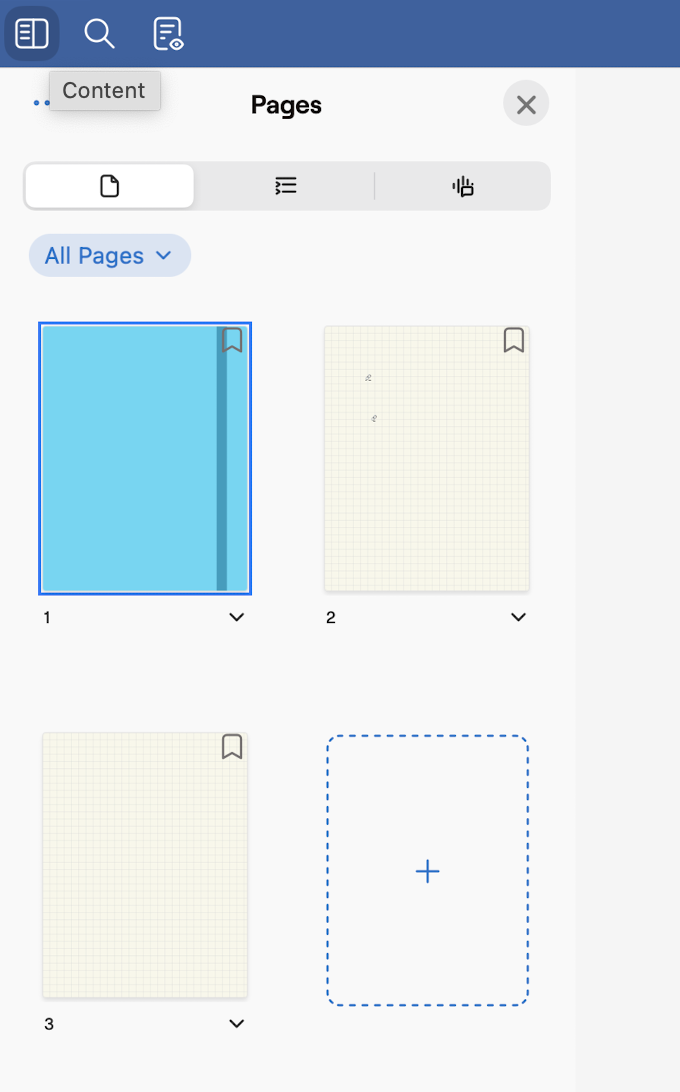
Task: Click the plus icon to add a page
Action: 427,871
